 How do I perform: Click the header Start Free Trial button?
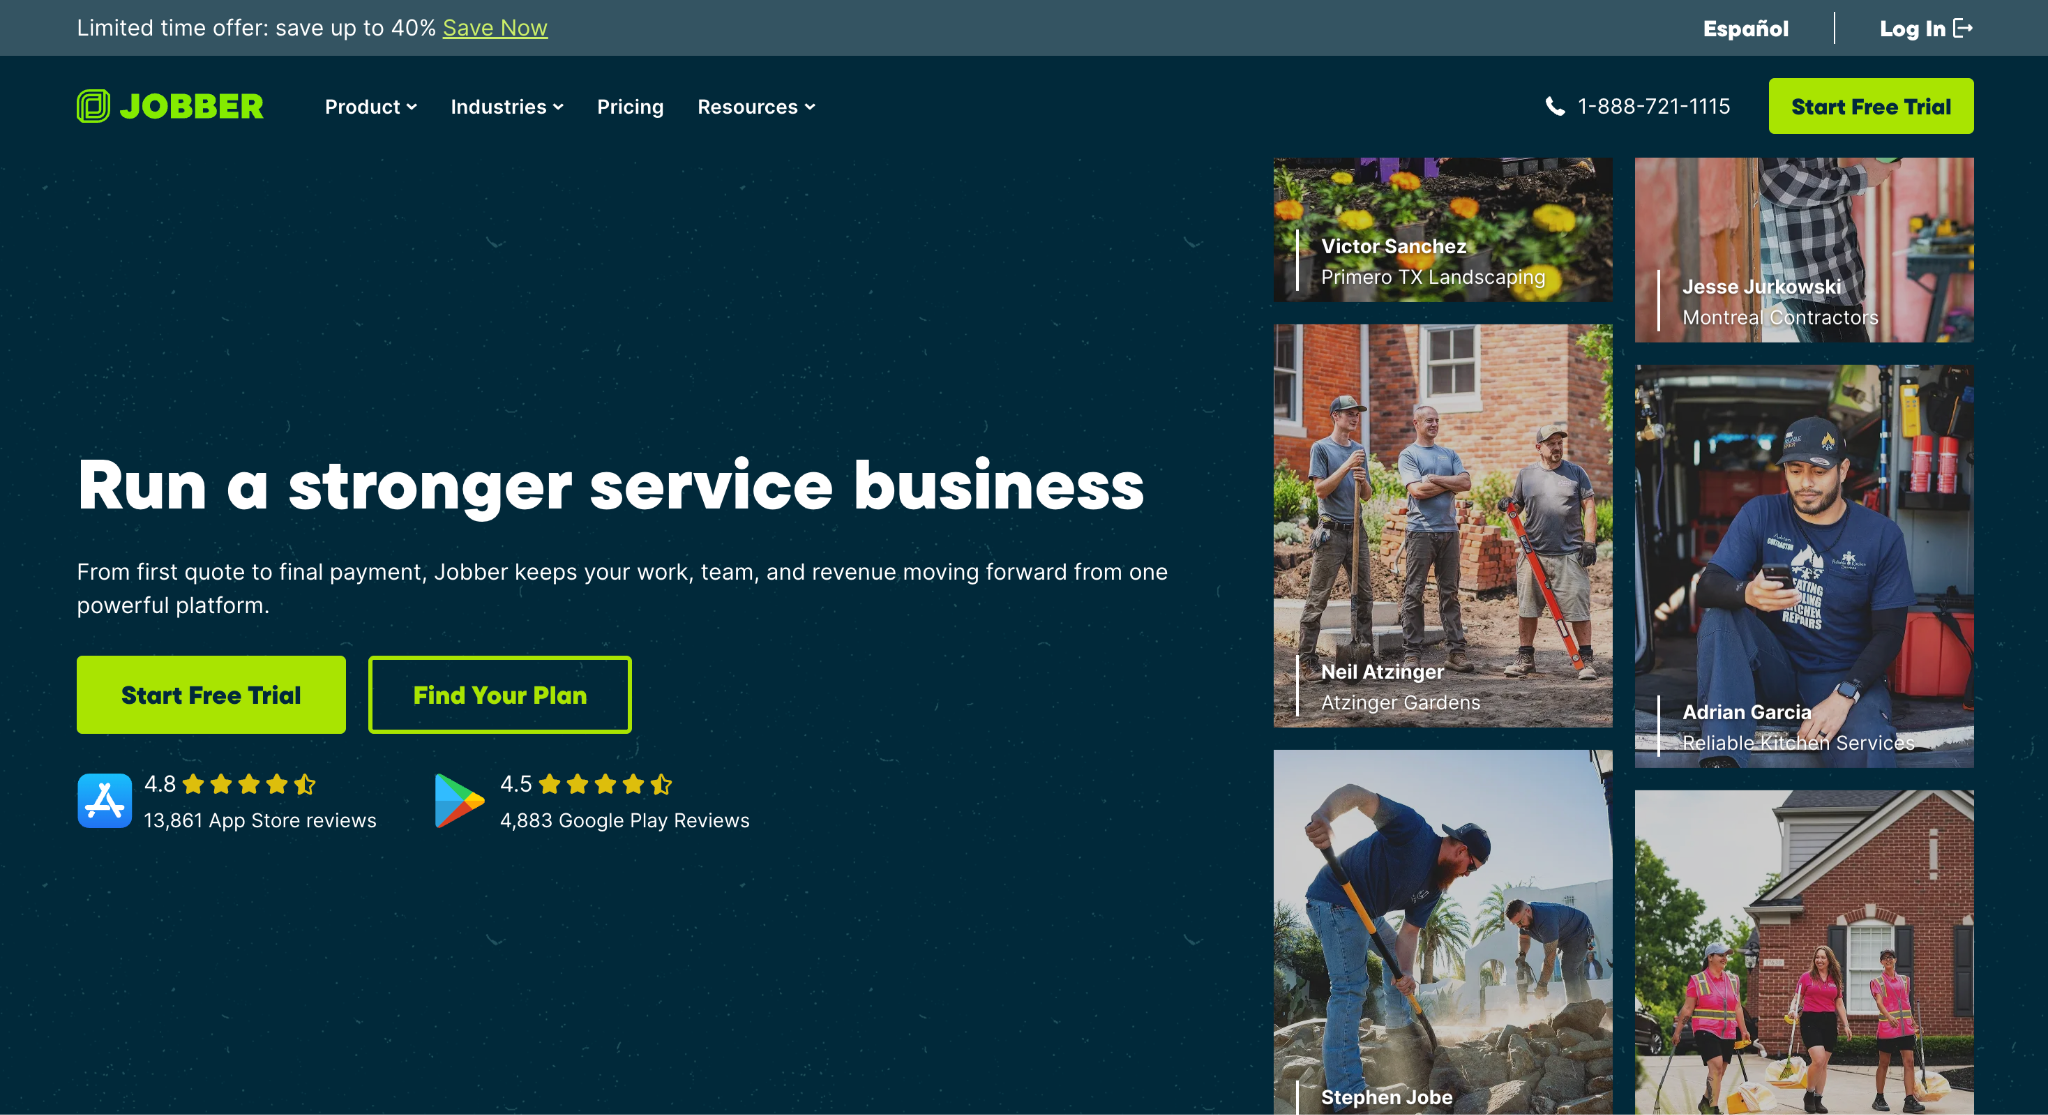pyautogui.click(x=1871, y=106)
